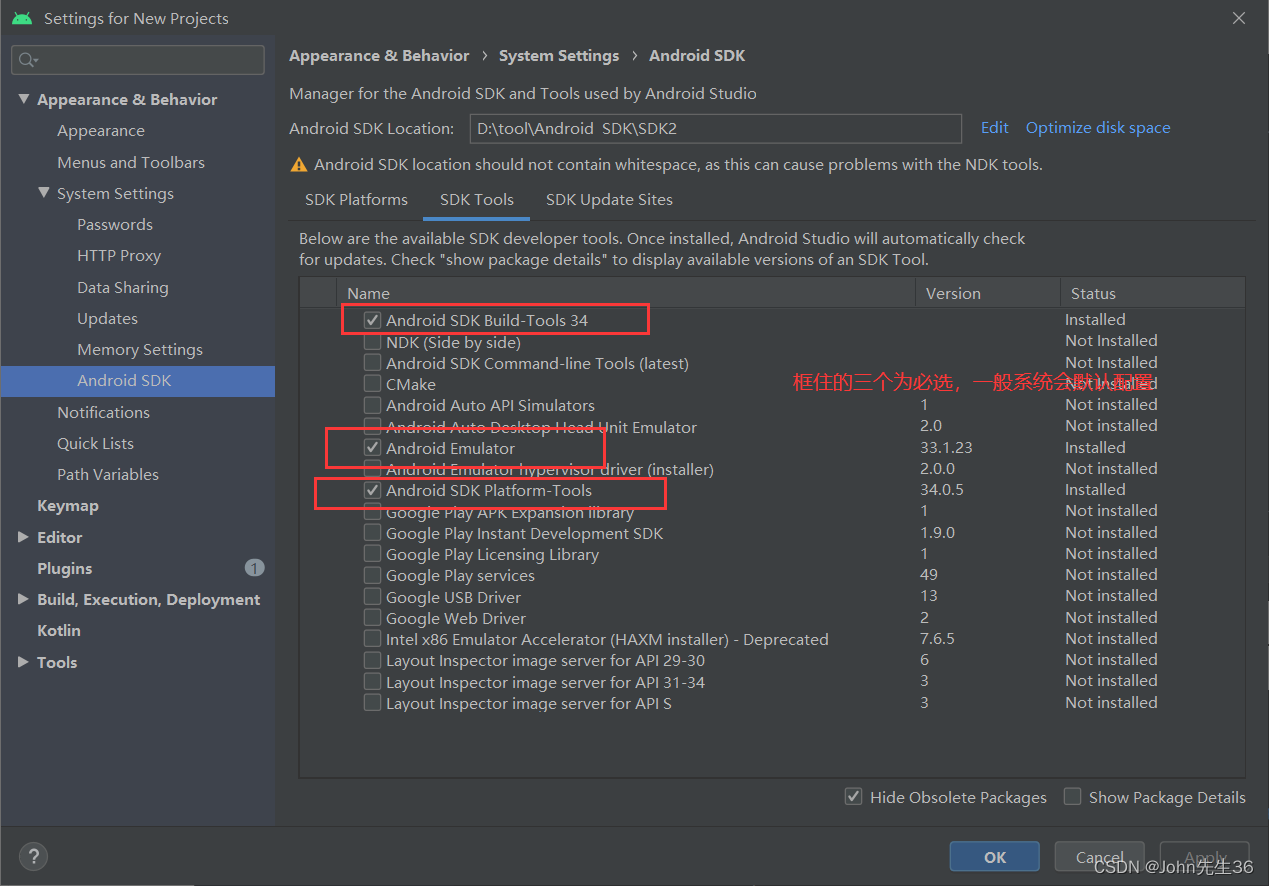
Task: Close the Settings for New Projects window
Action: point(1239,18)
